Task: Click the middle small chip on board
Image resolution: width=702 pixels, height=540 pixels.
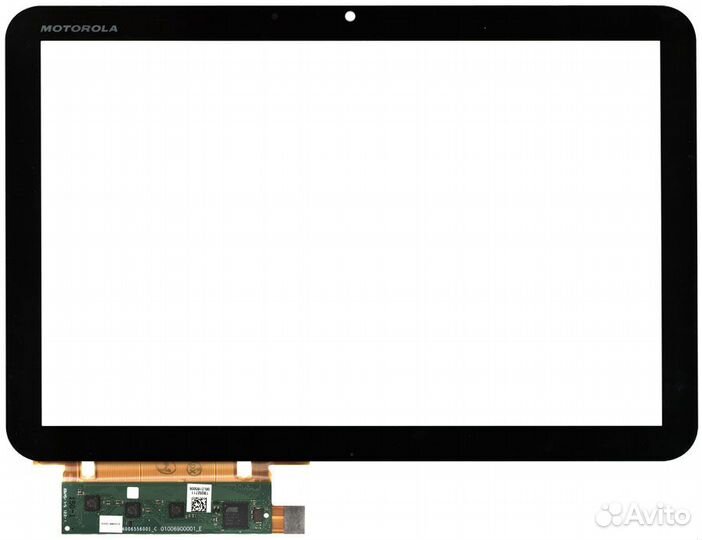Action: [x=132, y=510]
